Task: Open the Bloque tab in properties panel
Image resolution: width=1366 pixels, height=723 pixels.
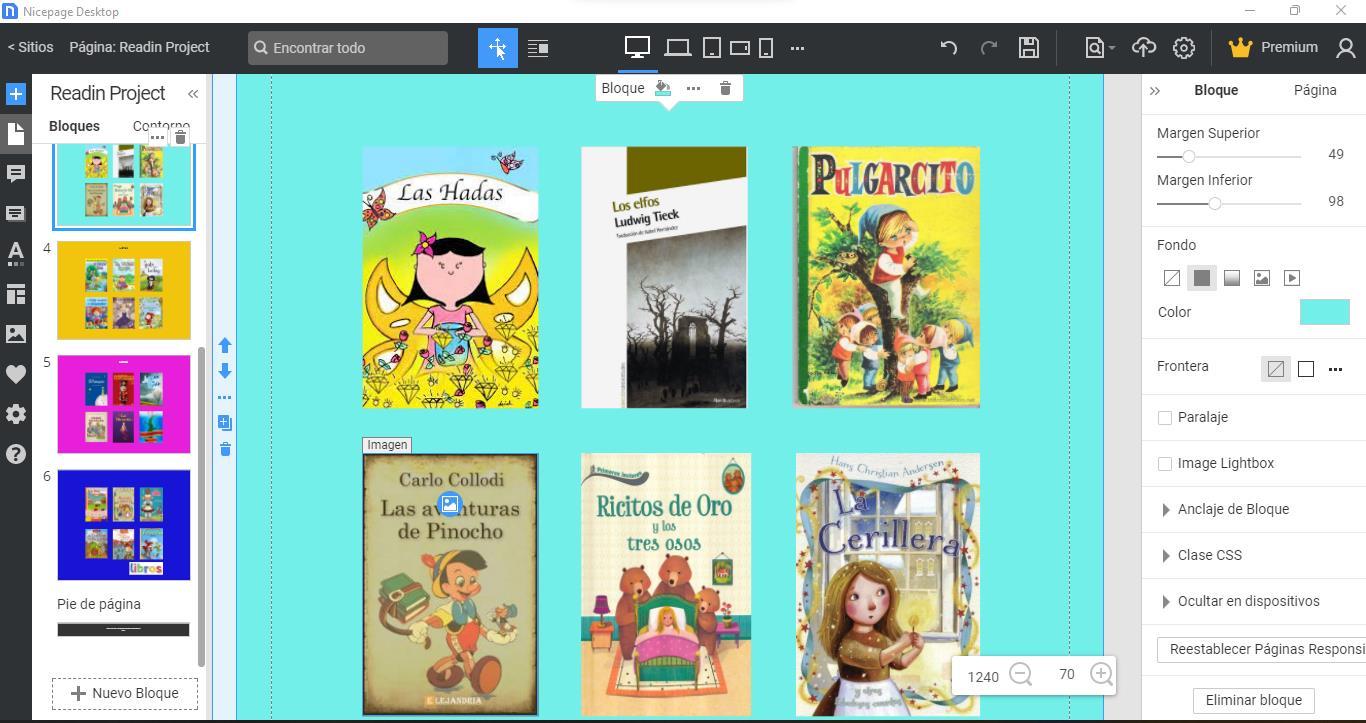Action: (x=1216, y=90)
